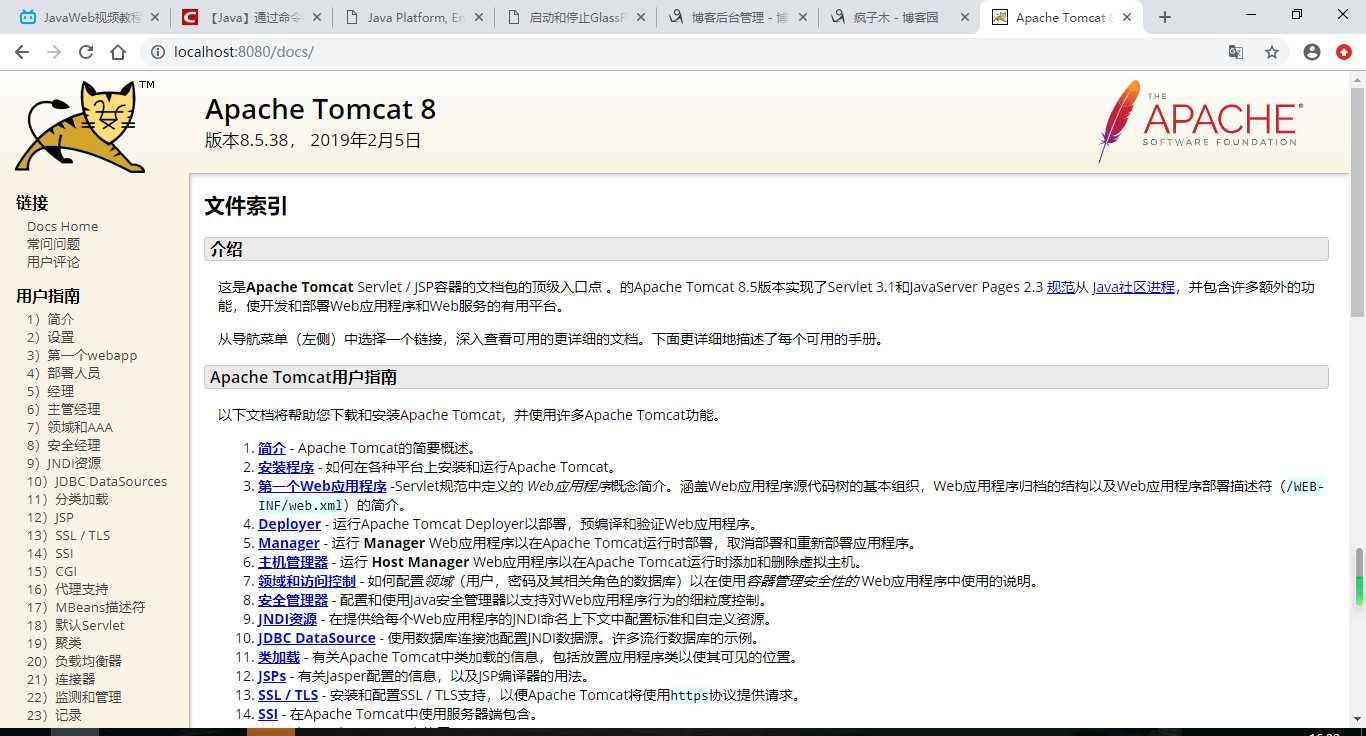Open sidebar item 2) 设置
The width and height of the screenshot is (1366, 736).
(x=50, y=337)
